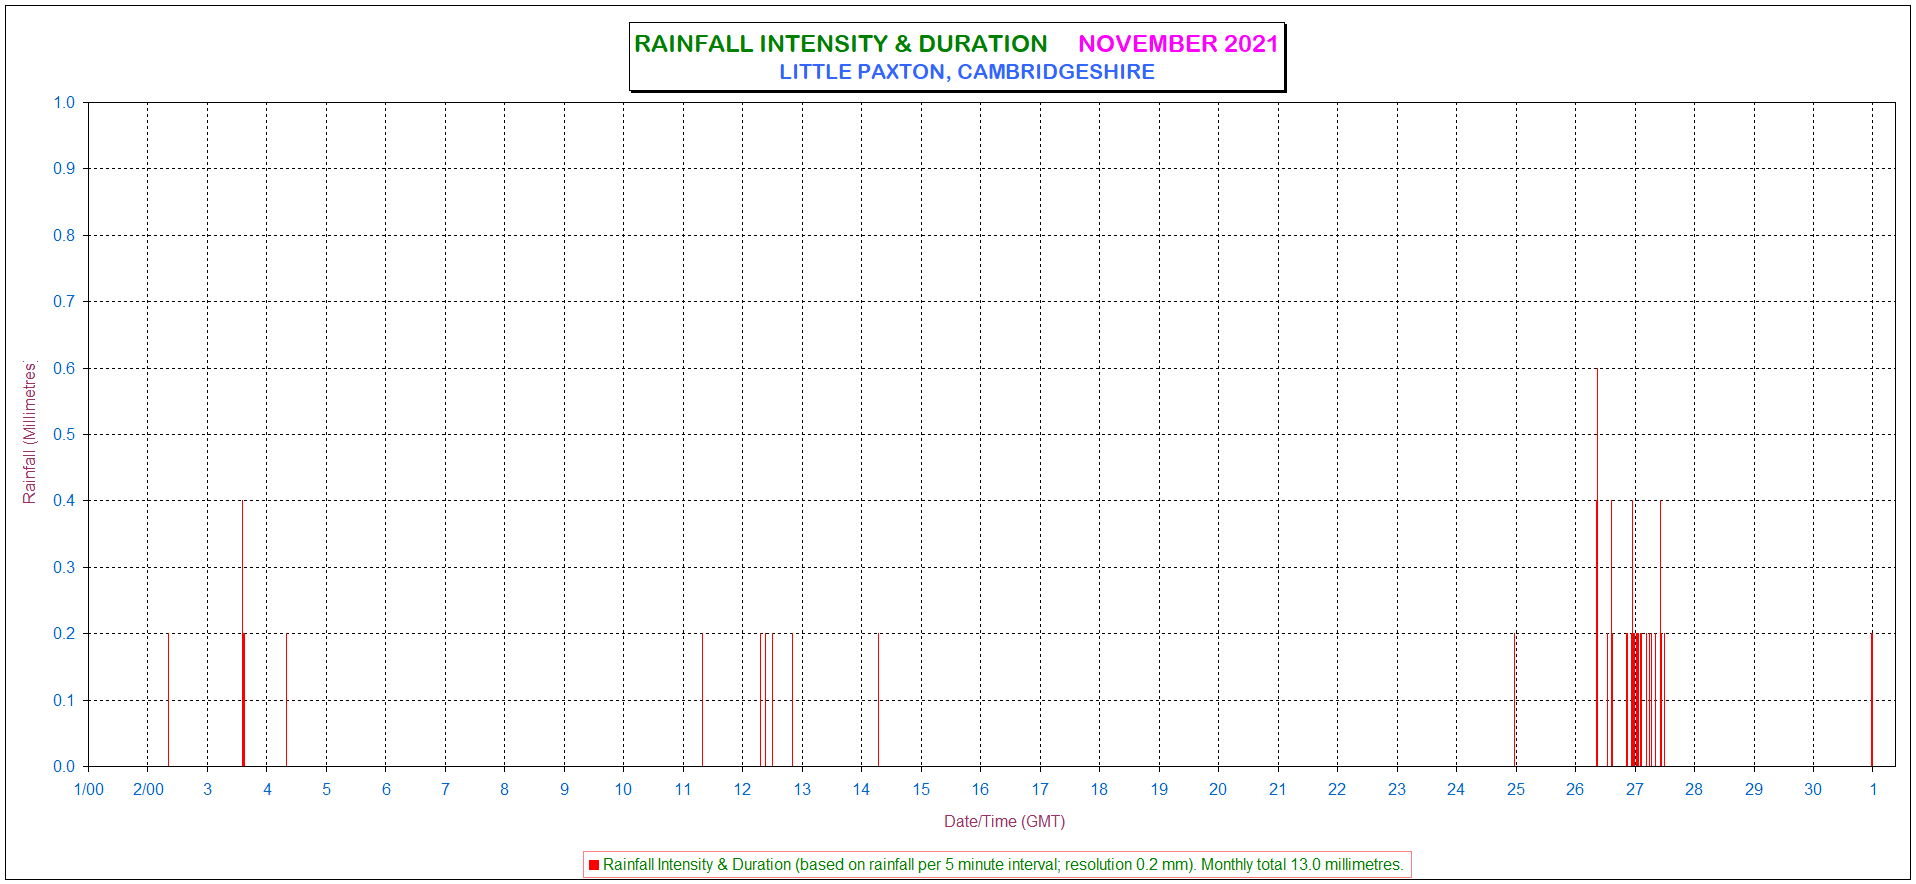Click the x-axis date label 25
1916x884 pixels.
tap(1516, 790)
